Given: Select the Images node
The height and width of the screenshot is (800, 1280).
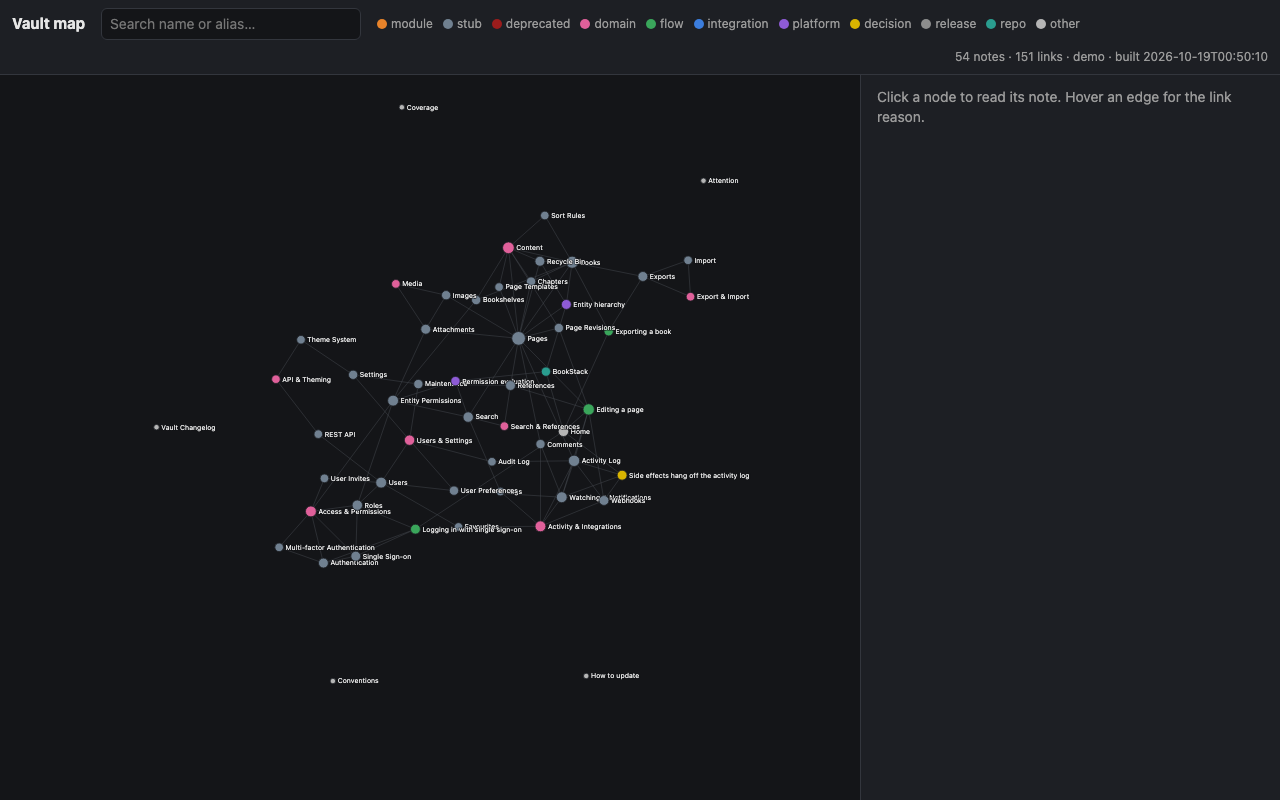Looking at the screenshot, I should pyautogui.click(x=446, y=296).
